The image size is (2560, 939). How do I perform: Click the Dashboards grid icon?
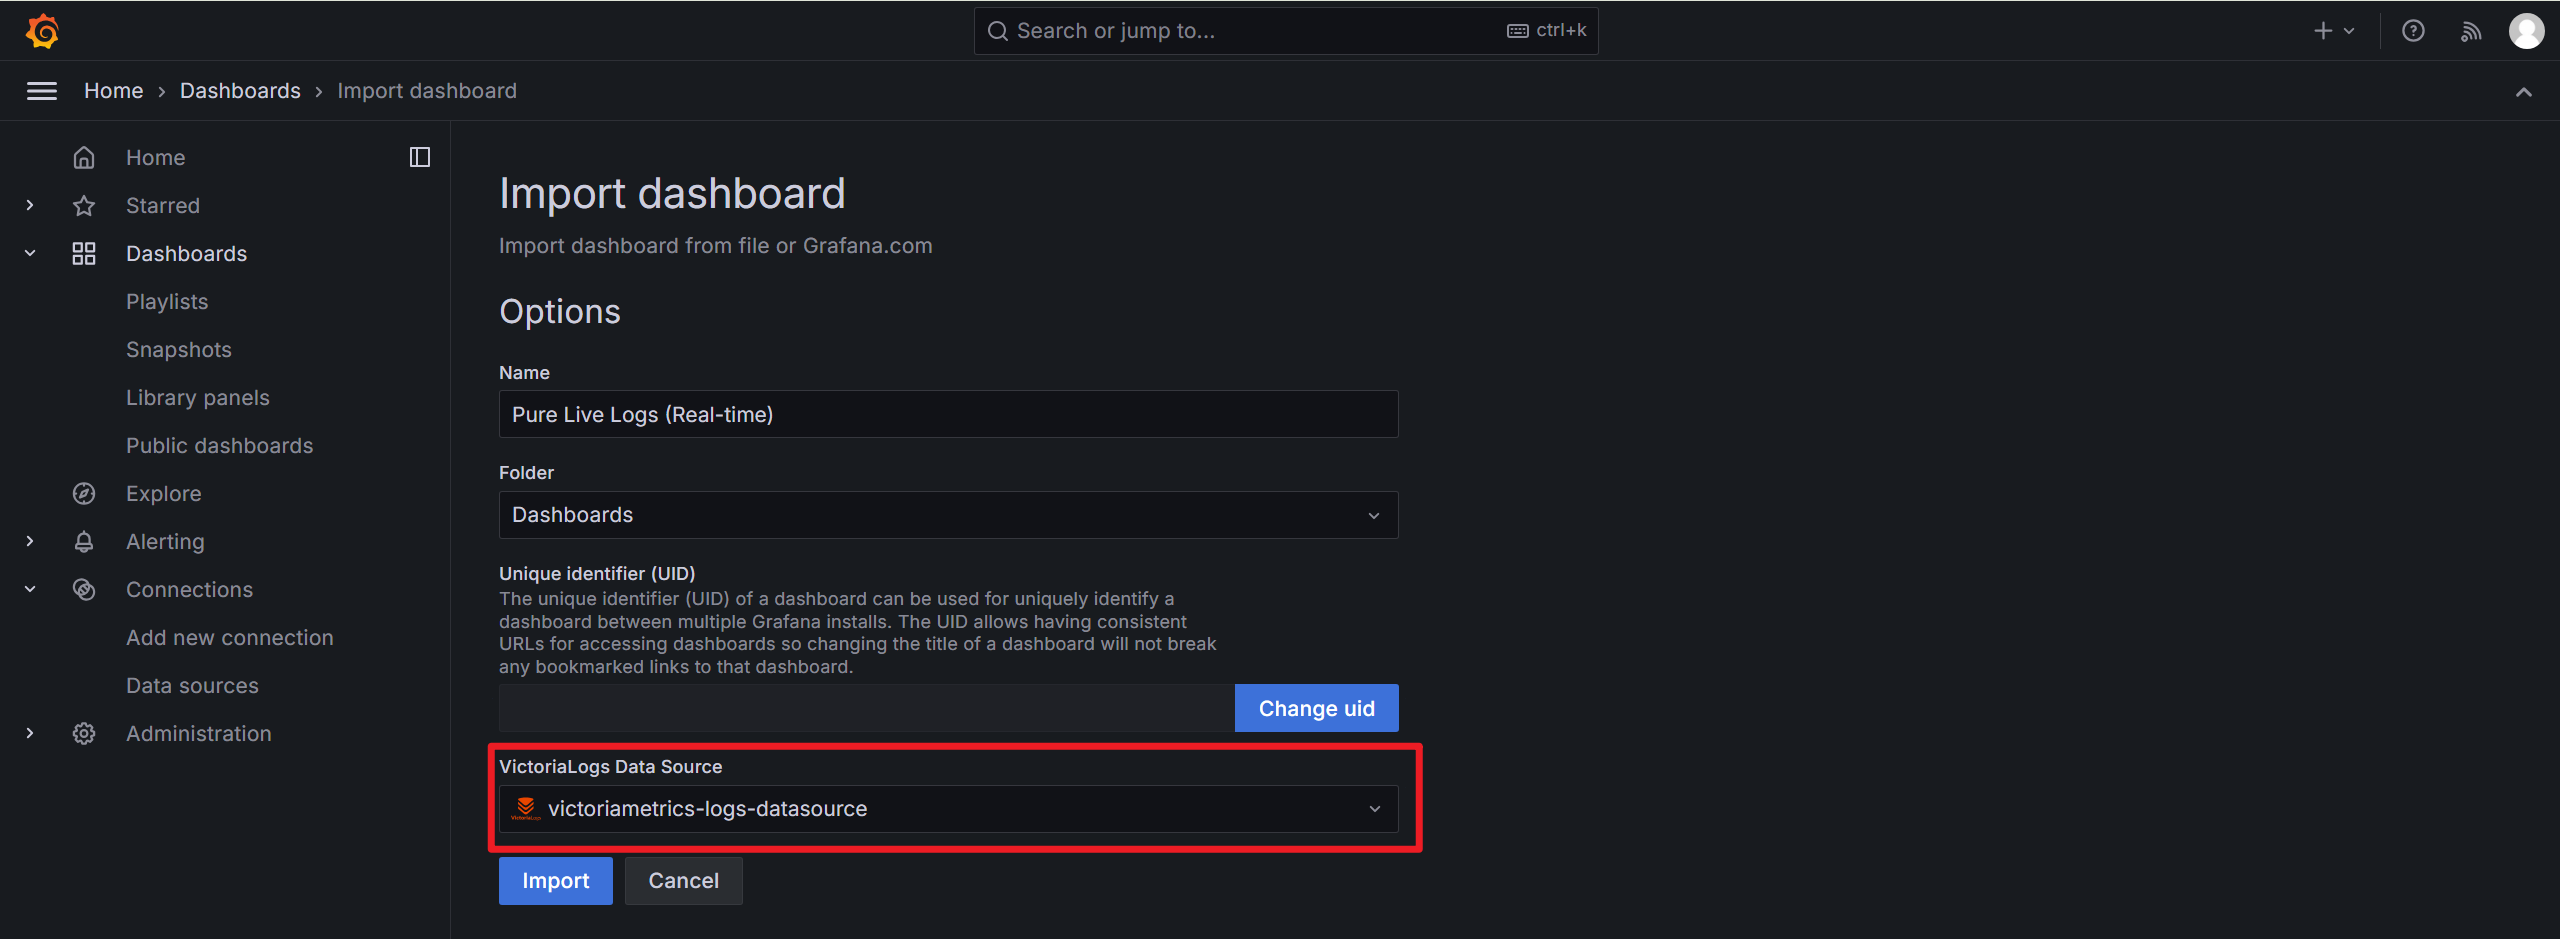(84, 253)
